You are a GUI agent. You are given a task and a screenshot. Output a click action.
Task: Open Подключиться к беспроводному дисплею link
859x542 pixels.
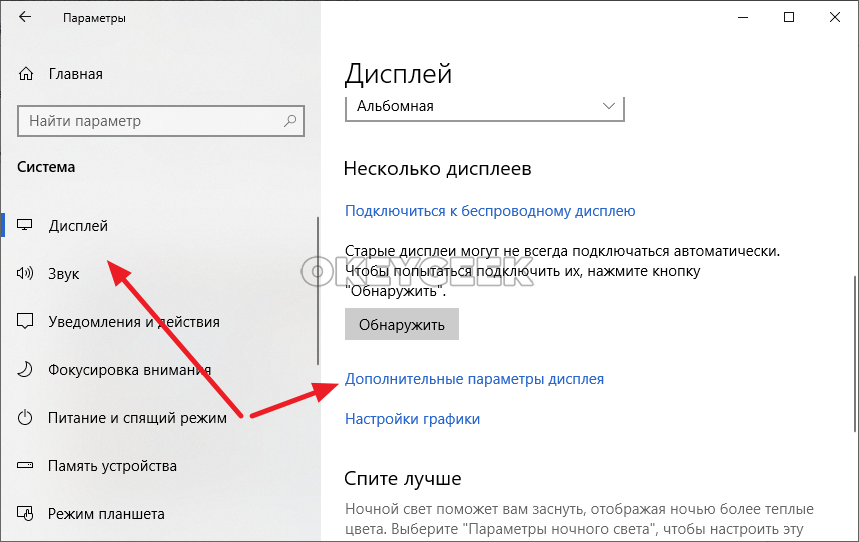(x=490, y=211)
